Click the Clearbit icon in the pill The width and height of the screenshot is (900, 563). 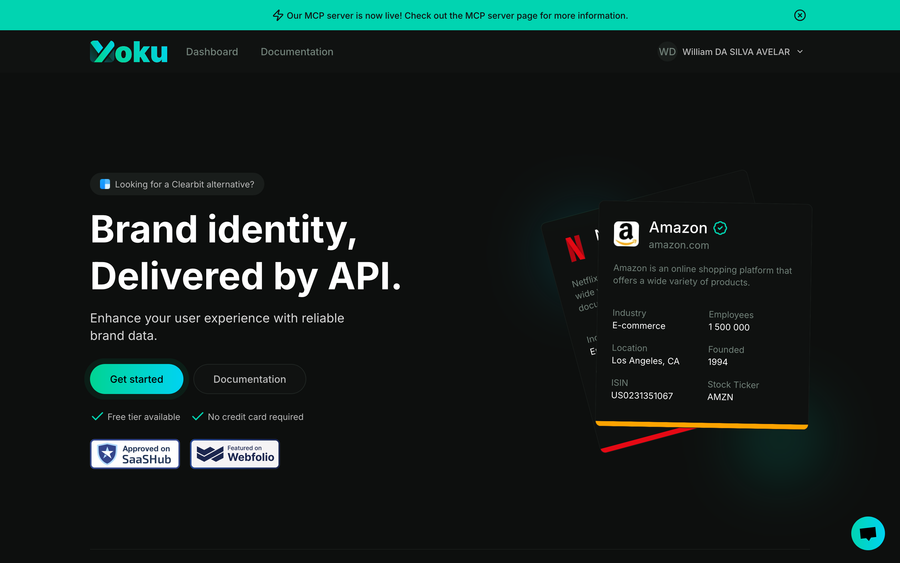(x=105, y=184)
